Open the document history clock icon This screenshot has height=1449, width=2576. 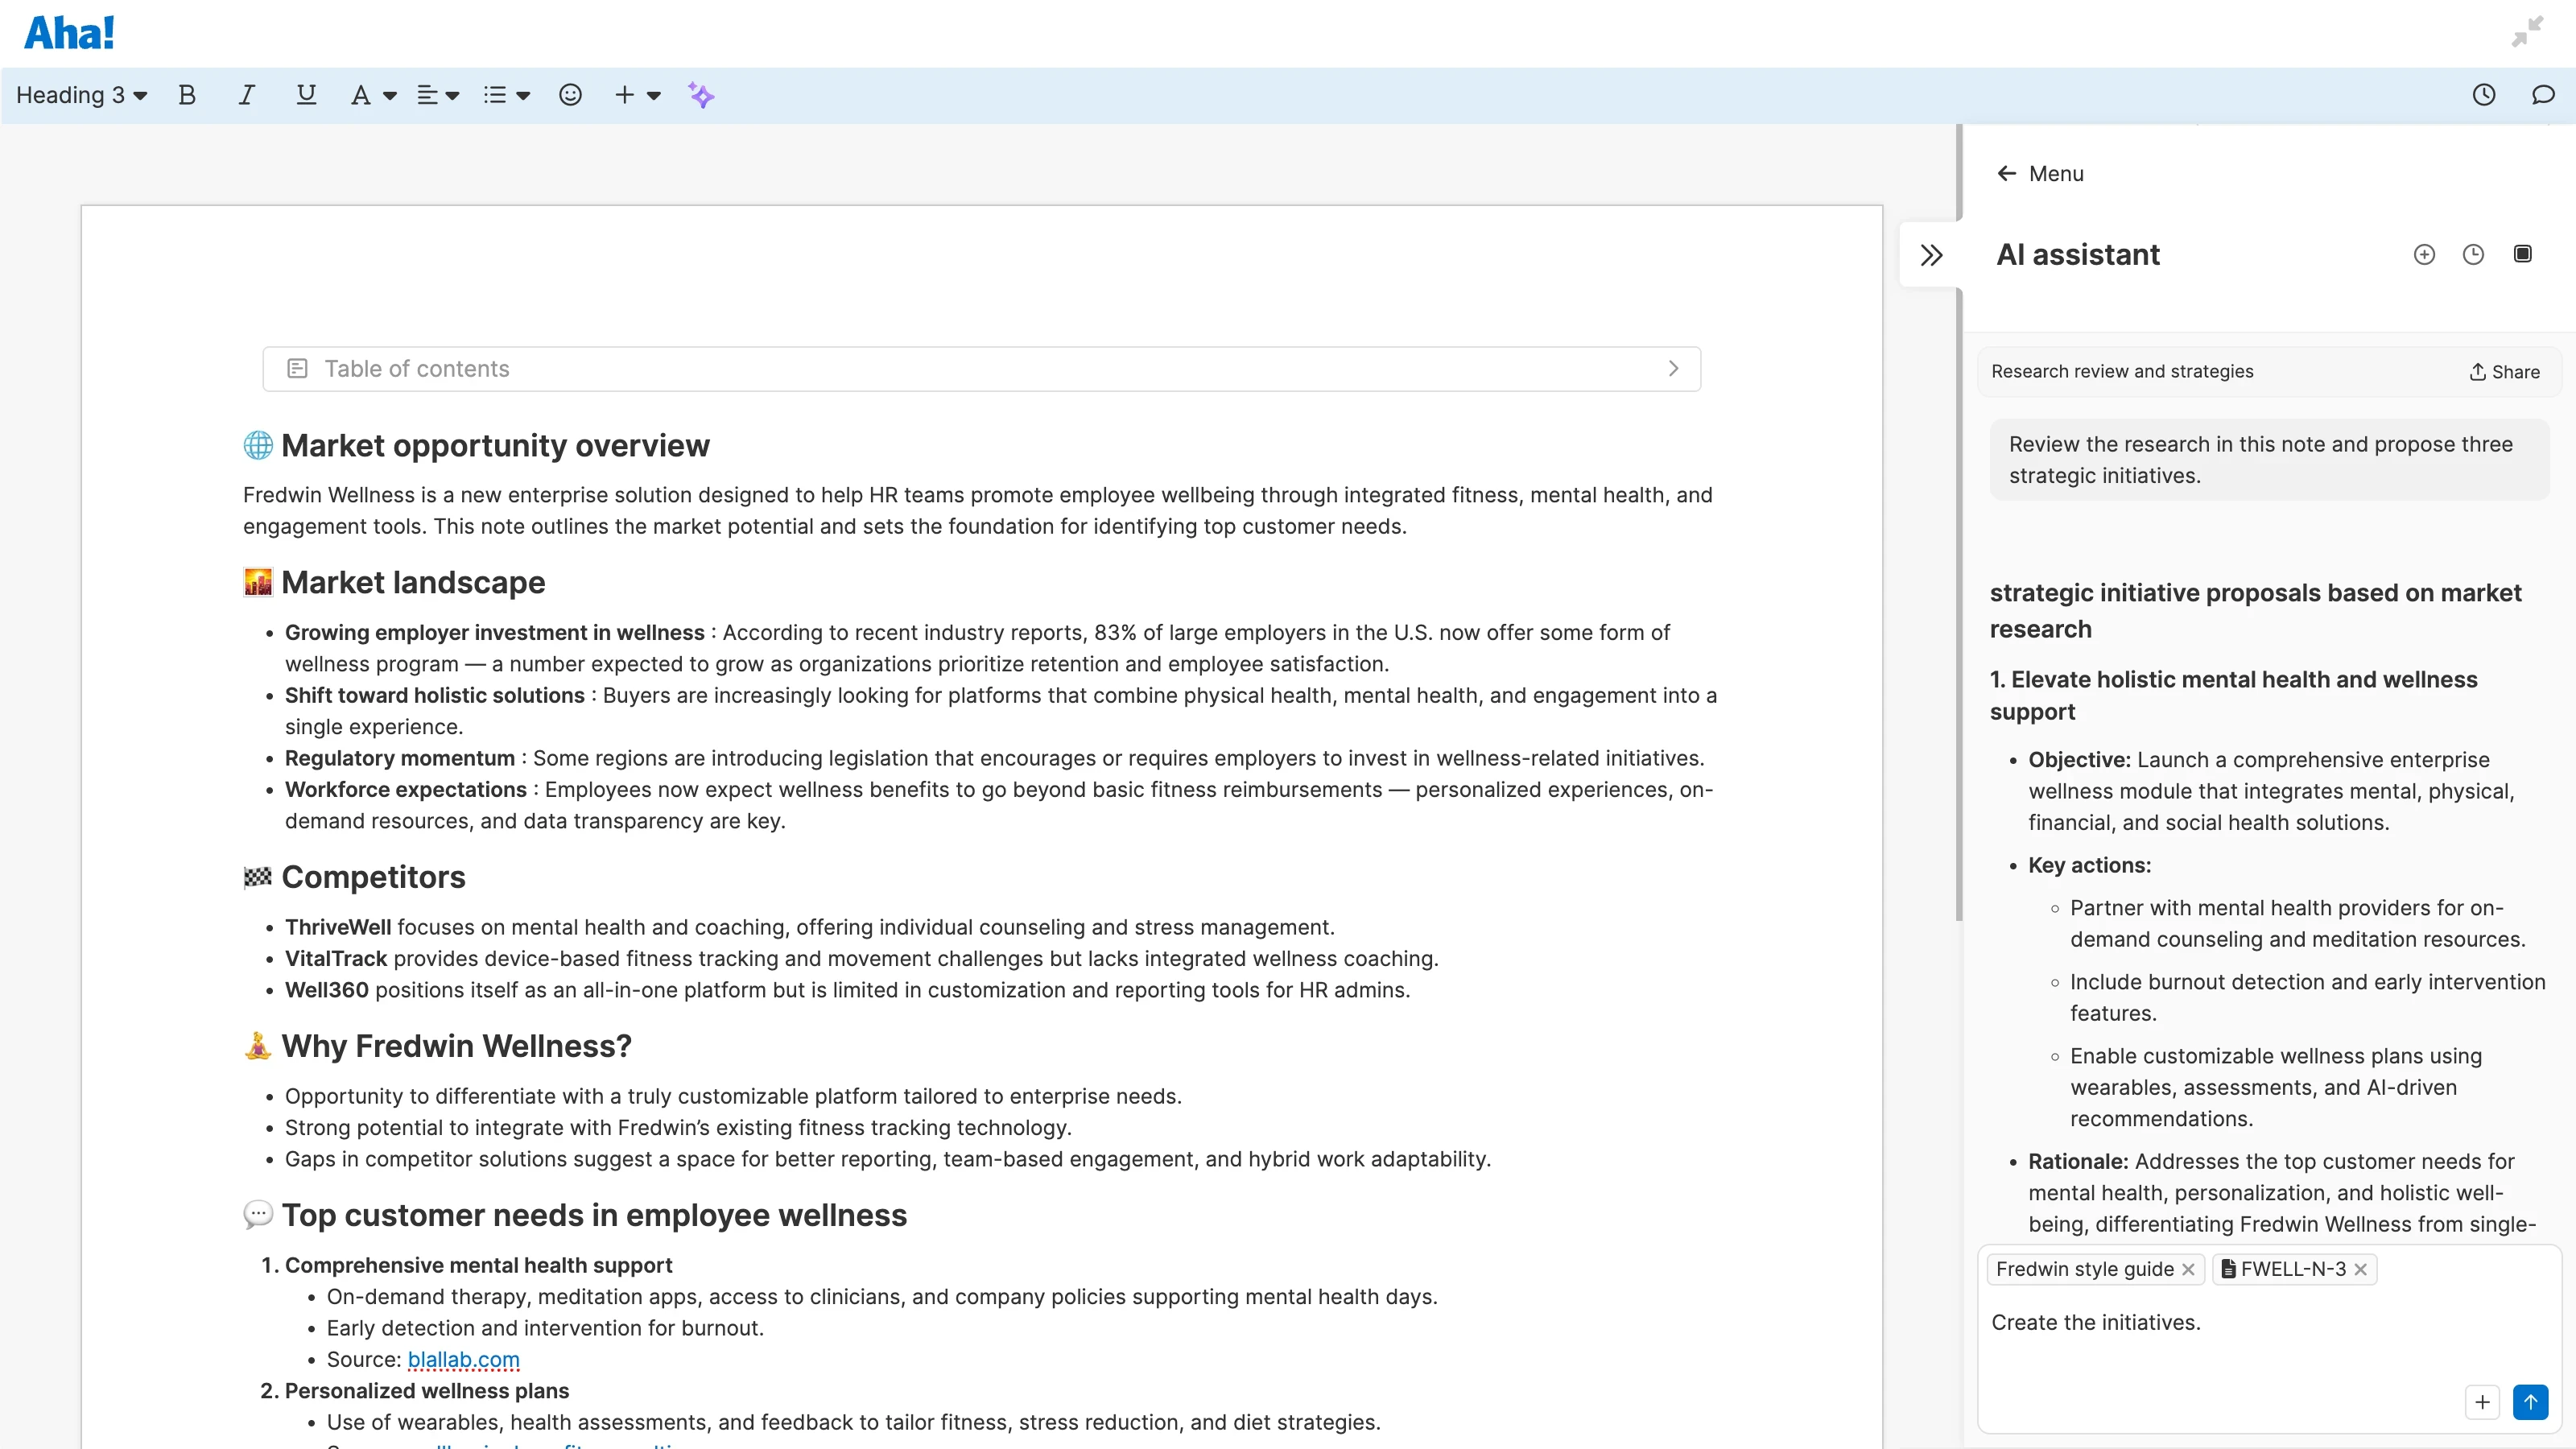pyautogui.click(x=2484, y=95)
